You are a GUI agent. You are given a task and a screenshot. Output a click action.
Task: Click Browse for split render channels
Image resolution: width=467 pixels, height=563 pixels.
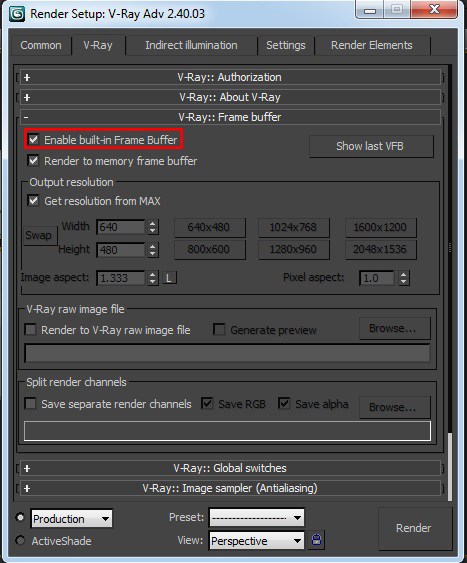pos(394,407)
